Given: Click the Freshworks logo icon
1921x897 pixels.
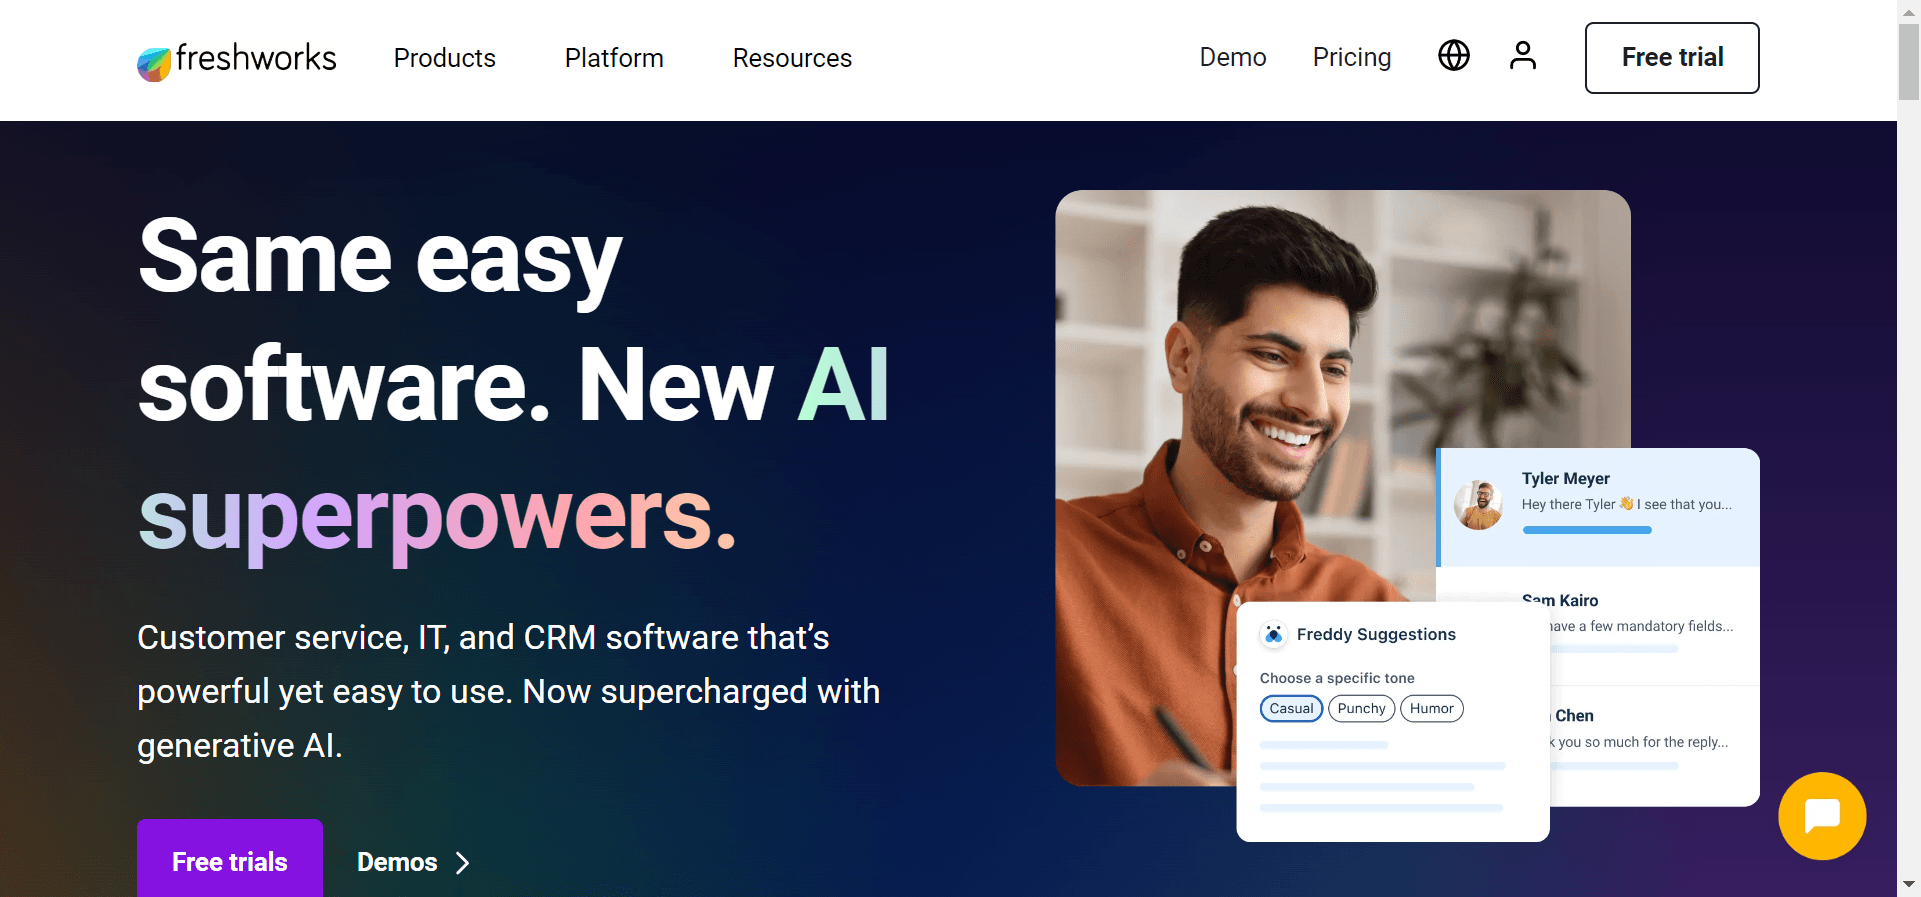Looking at the screenshot, I should [x=154, y=64].
